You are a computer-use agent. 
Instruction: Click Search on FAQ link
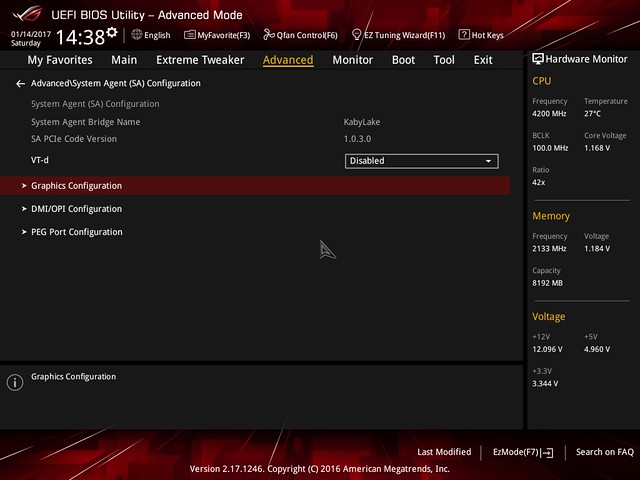(604, 452)
